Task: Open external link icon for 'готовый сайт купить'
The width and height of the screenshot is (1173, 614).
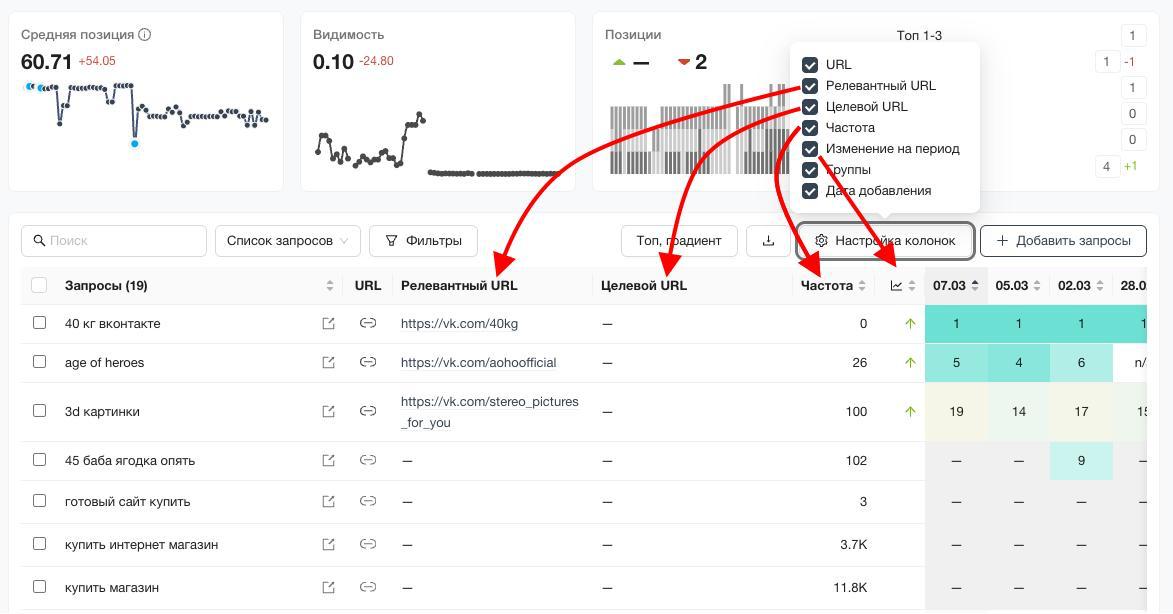Action: point(328,501)
